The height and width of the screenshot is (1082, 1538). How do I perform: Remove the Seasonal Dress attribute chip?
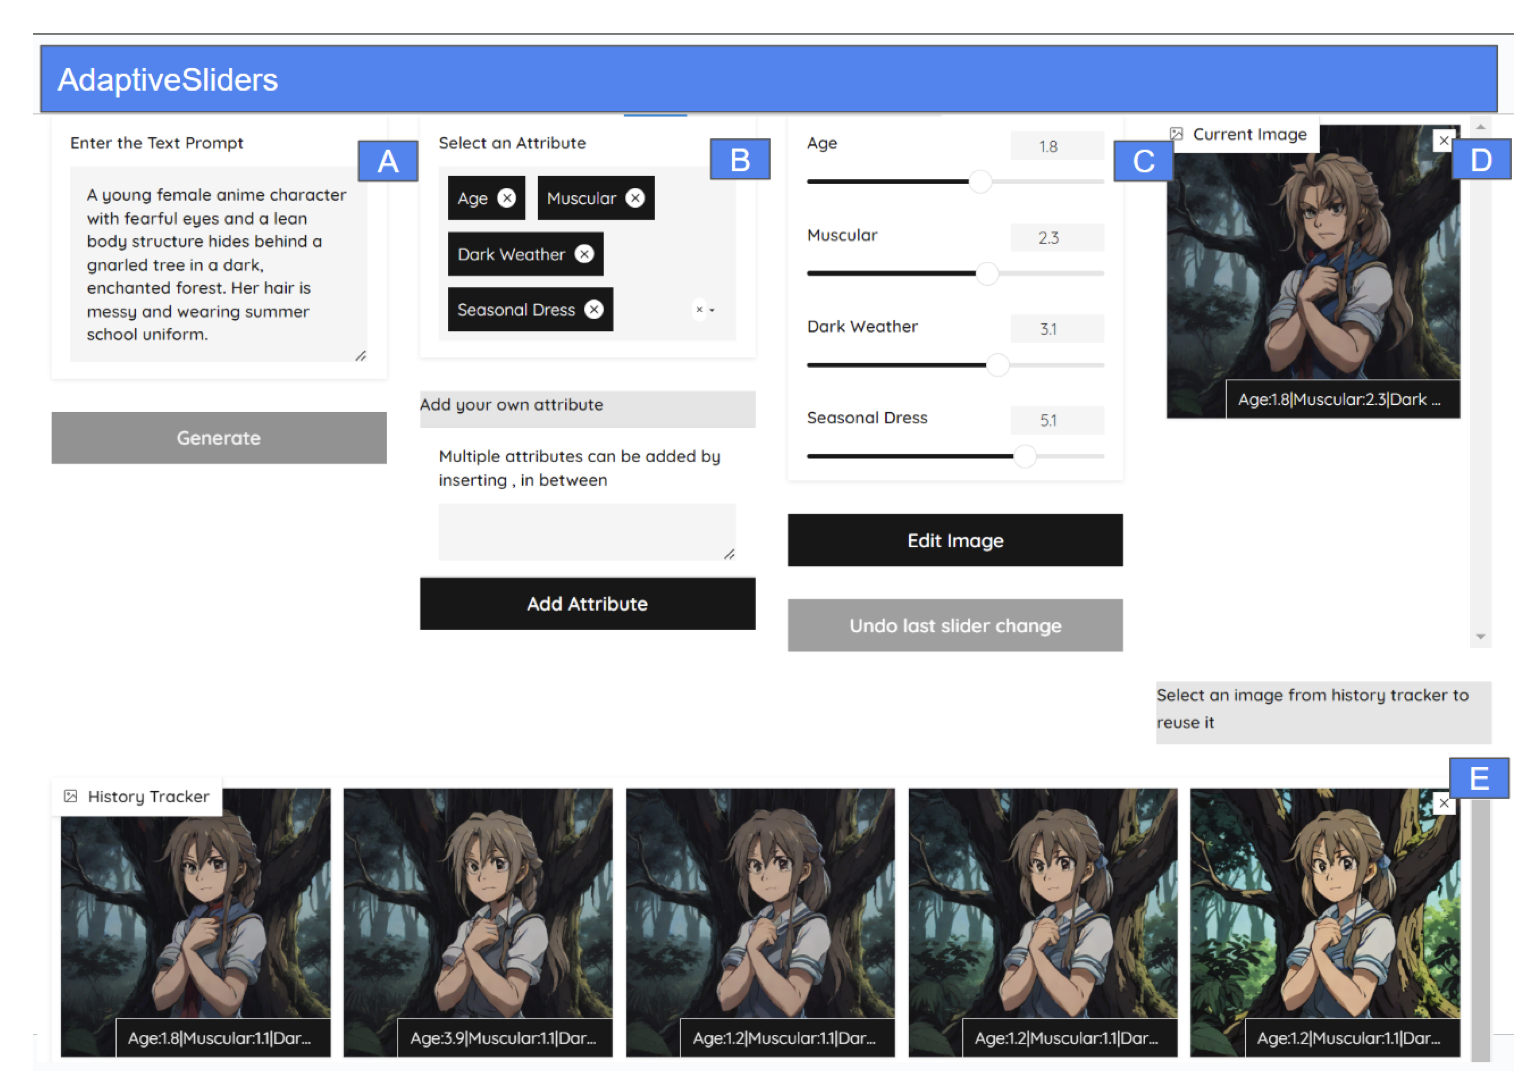coord(594,309)
